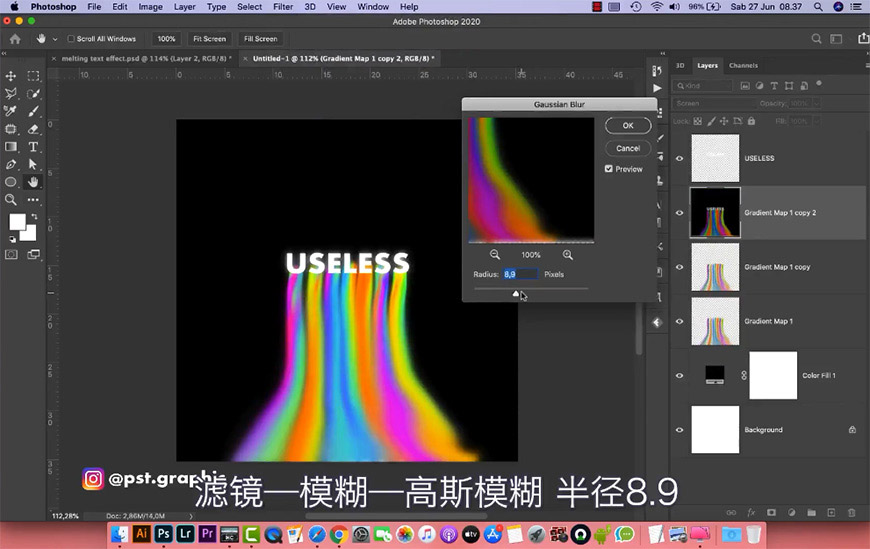Open the Image menu
Viewport: 870px width, 549px height.
(150, 7)
